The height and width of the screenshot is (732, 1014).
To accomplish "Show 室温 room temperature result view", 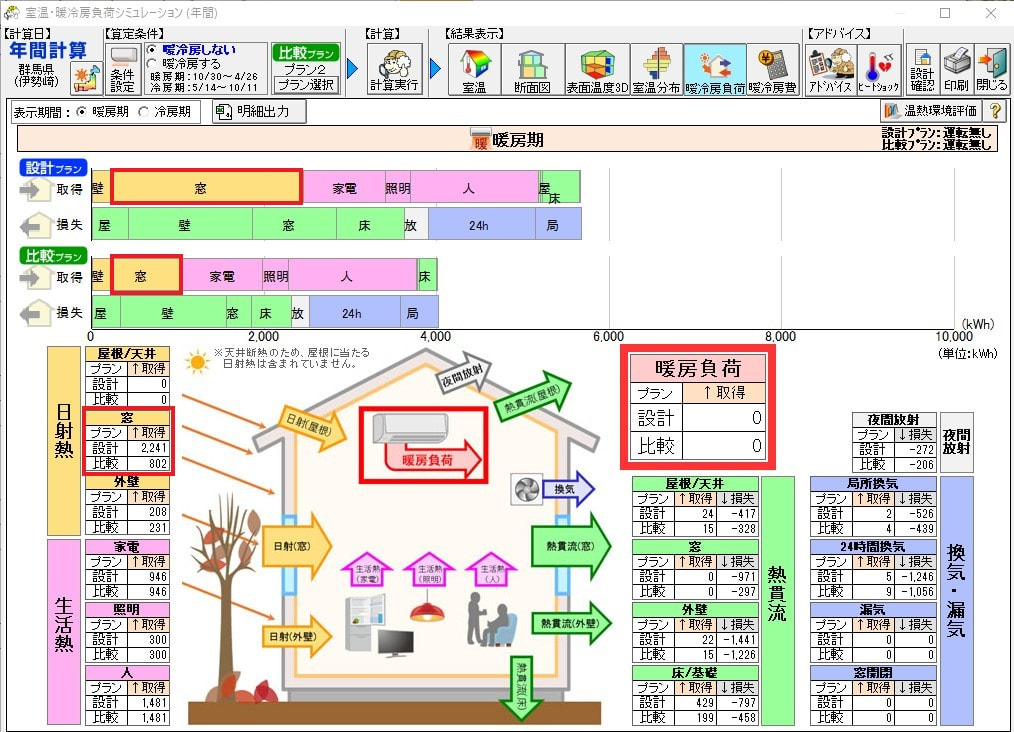I will pos(475,70).
